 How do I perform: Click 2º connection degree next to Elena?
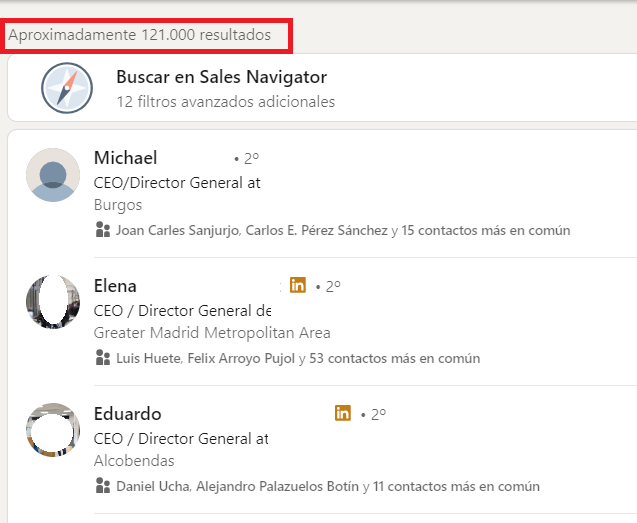[333, 286]
